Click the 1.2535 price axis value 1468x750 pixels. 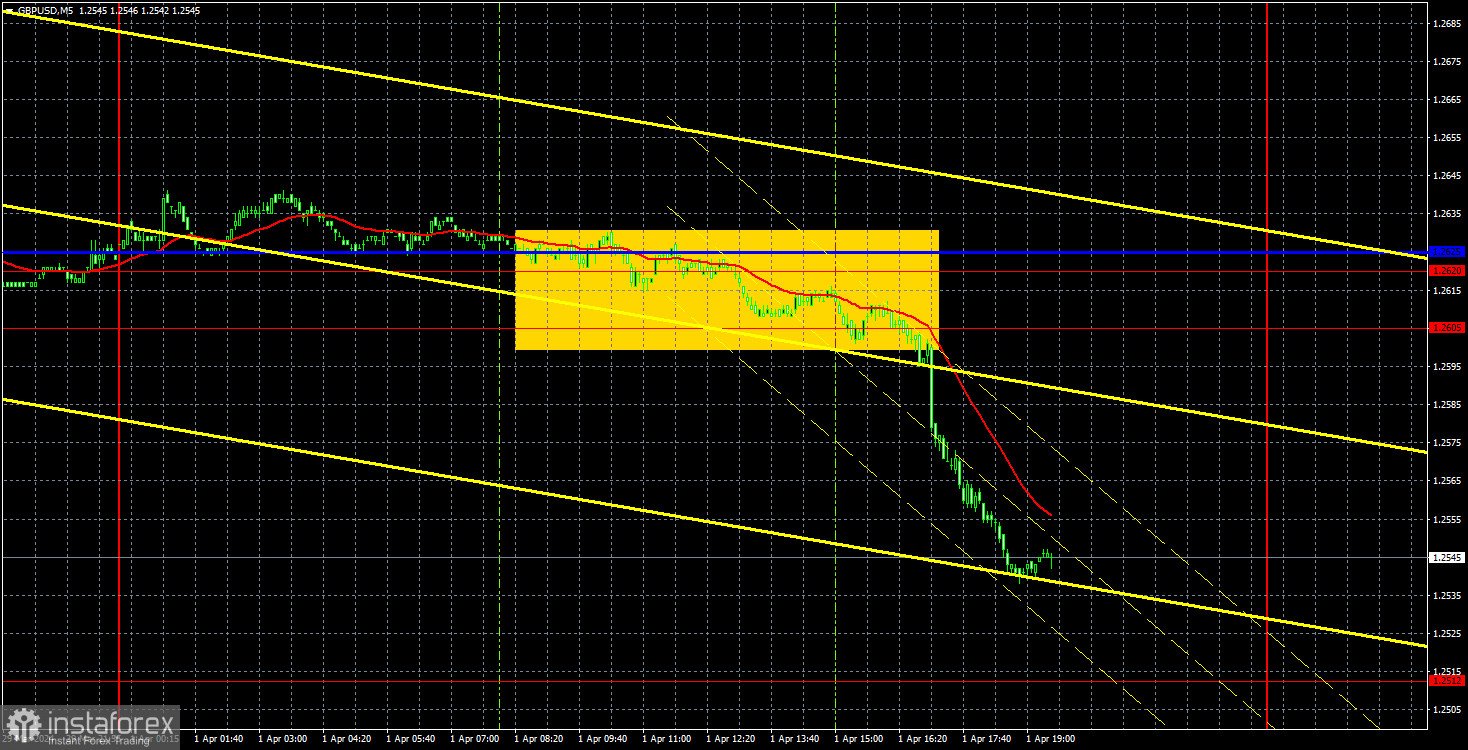pos(1447,595)
